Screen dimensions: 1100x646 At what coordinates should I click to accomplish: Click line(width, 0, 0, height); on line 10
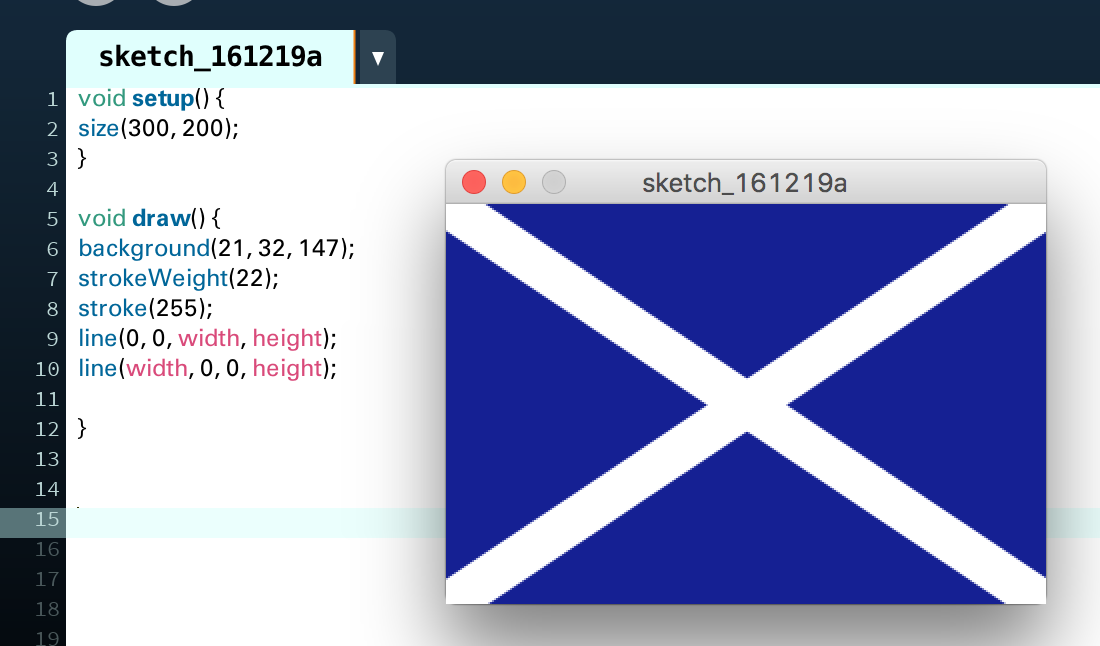pyautogui.click(x=208, y=369)
